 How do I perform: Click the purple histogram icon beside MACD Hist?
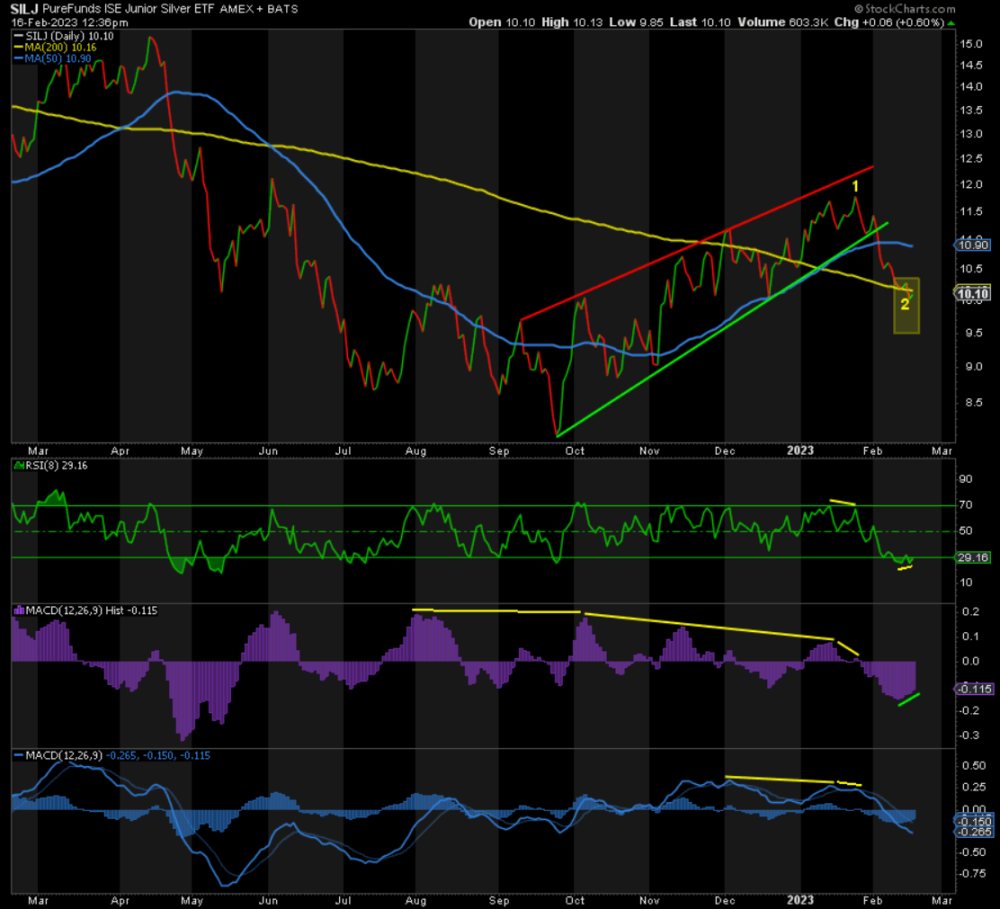click(19, 610)
